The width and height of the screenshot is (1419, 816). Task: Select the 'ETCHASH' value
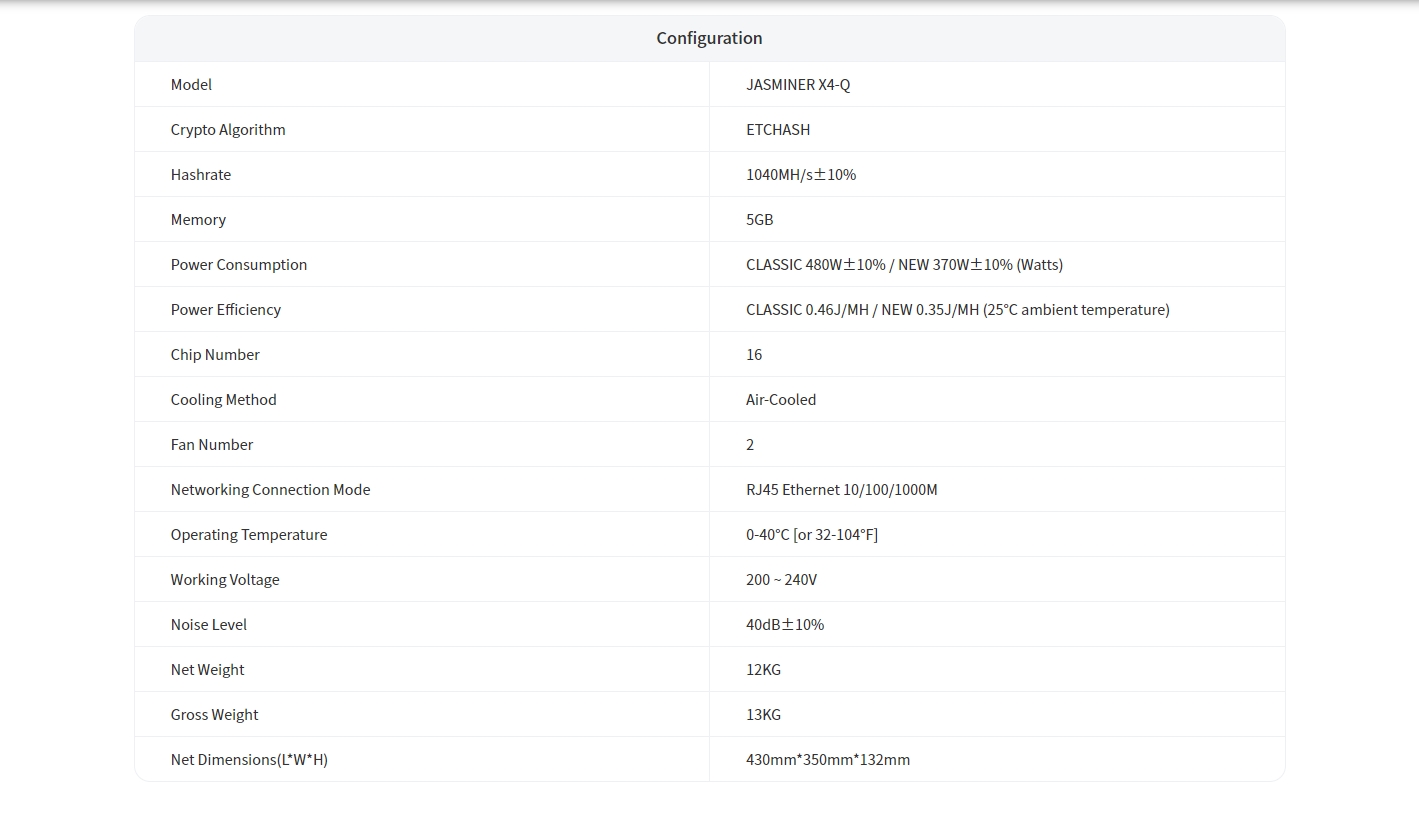(778, 130)
